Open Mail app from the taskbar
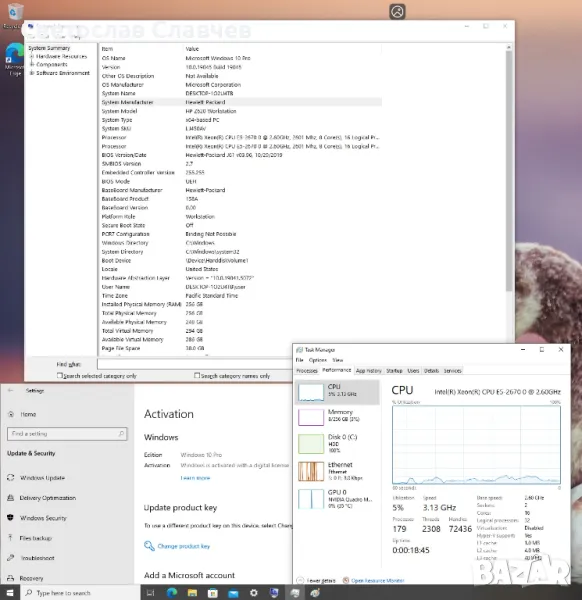This screenshot has width=582, height=600. point(233,593)
